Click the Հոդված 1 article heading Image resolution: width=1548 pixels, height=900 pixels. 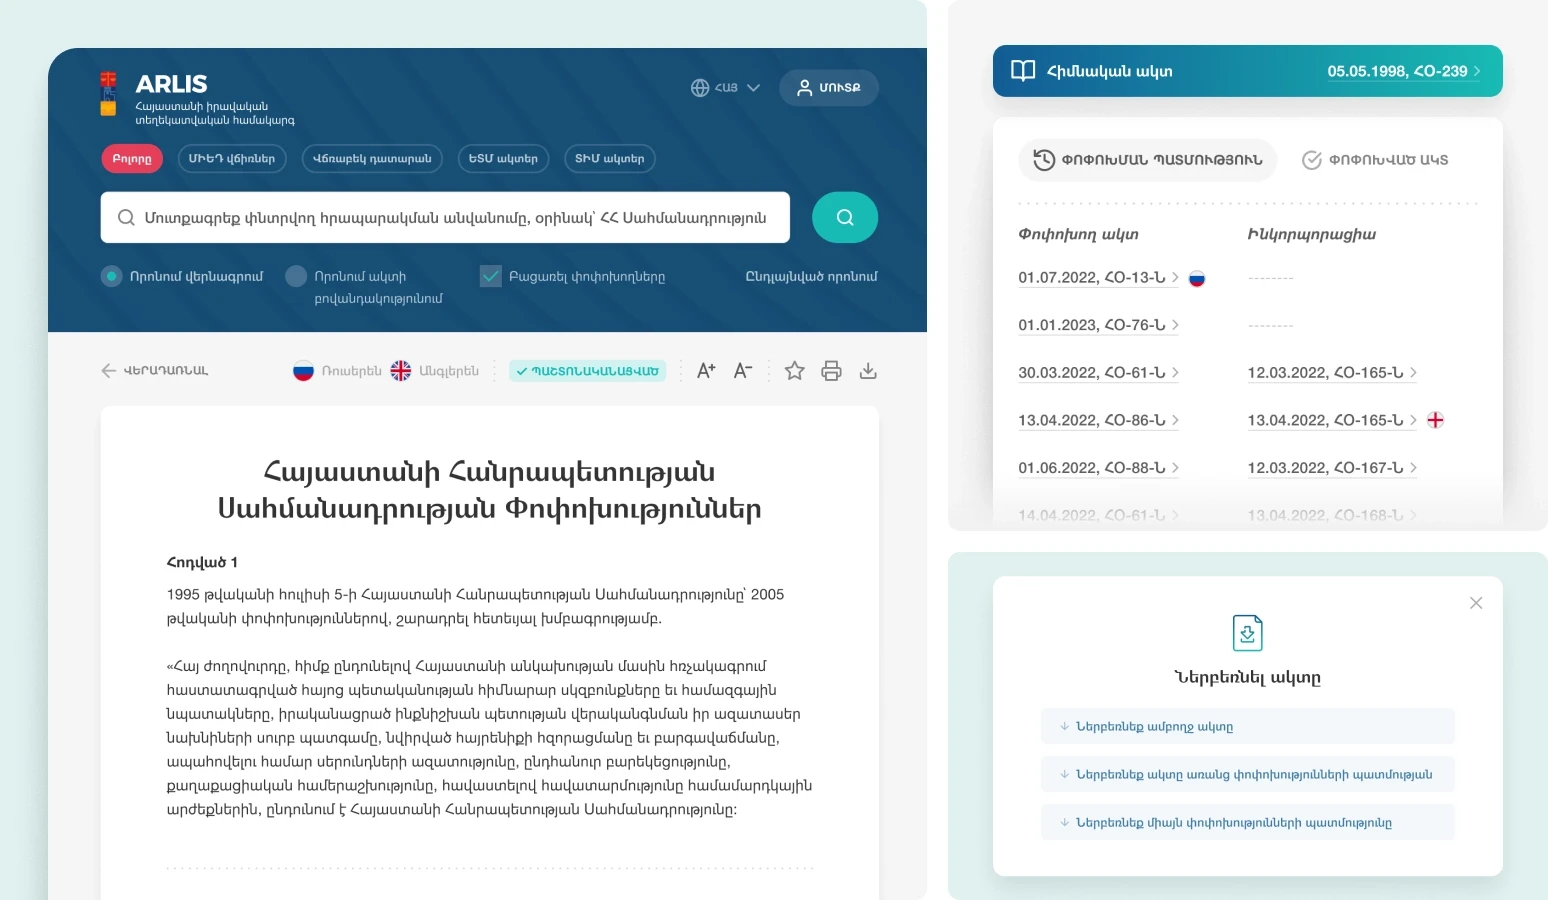pos(202,562)
